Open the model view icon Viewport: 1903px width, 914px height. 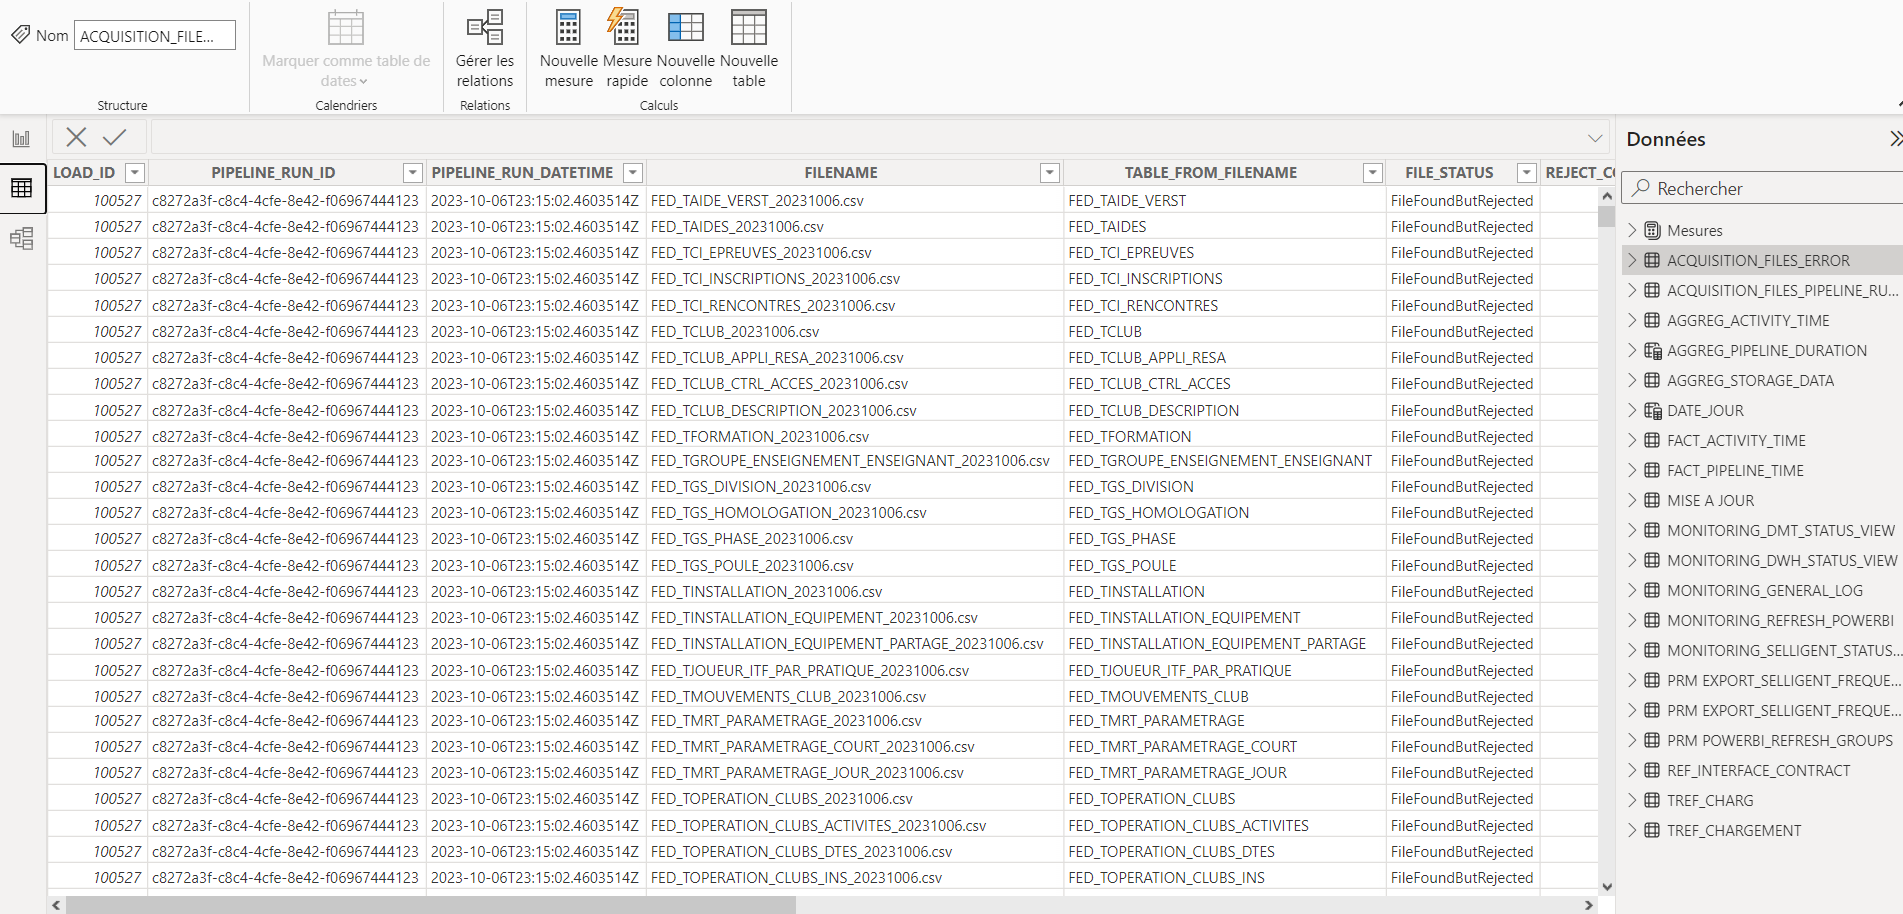coord(21,239)
